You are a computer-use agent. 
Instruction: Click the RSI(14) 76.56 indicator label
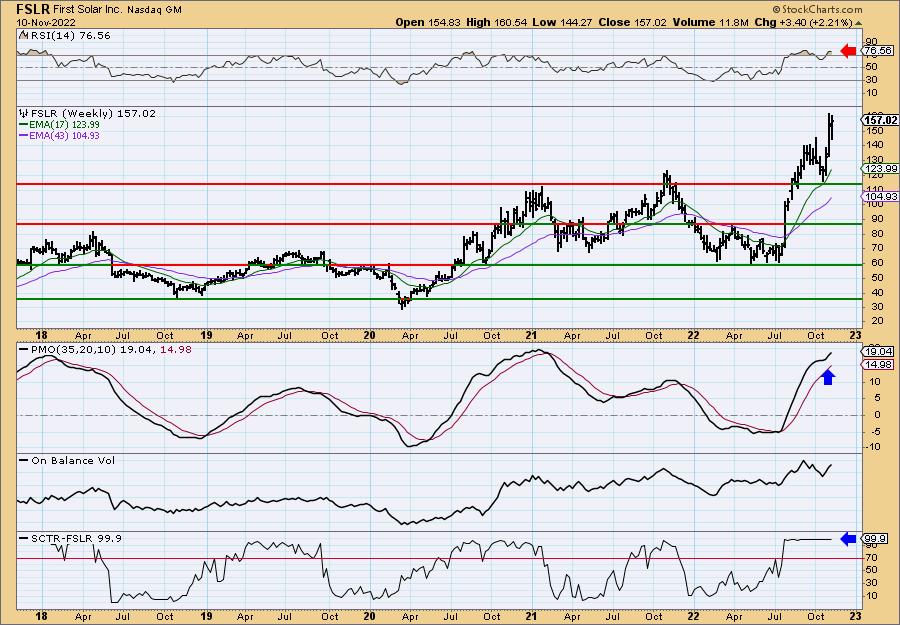tap(69, 36)
